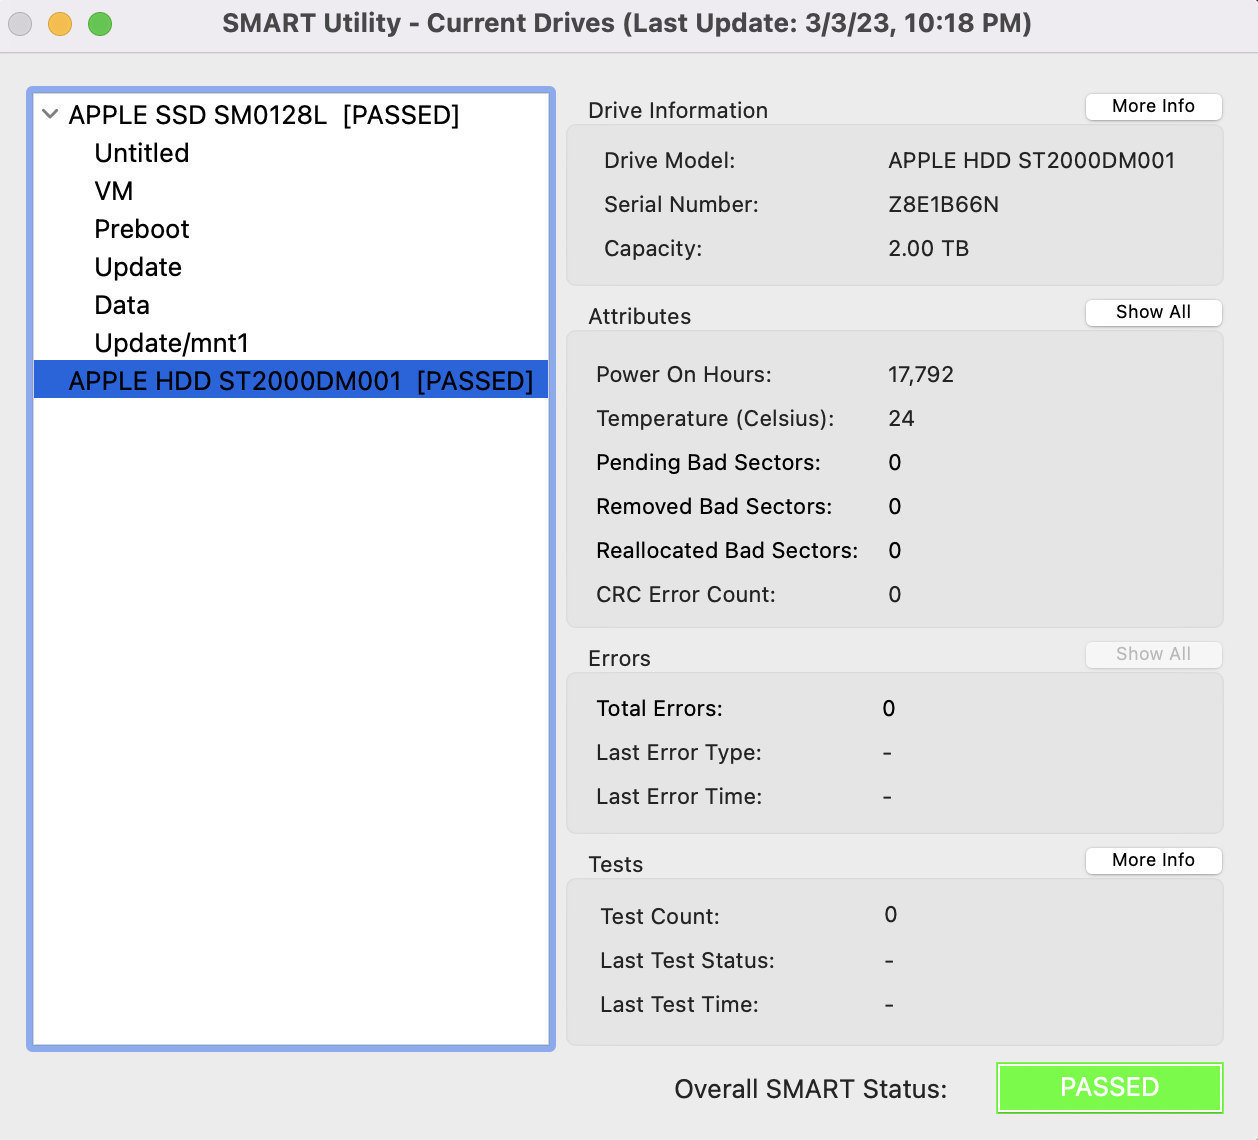Viewport: 1258px width, 1140px height.
Task: Click the Temperature (Celsius) label
Action: tap(715, 418)
